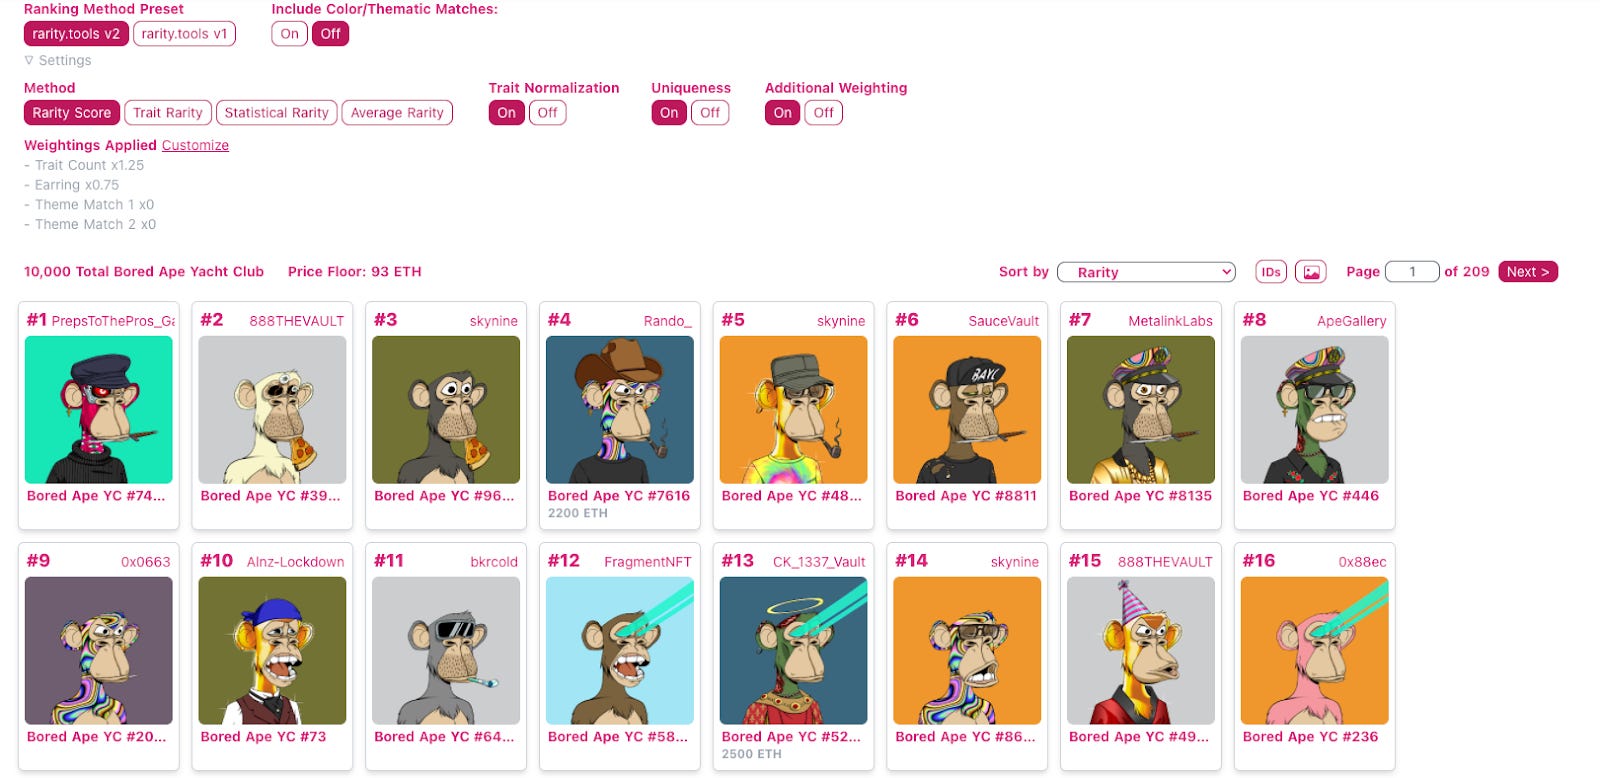Viewport: 1600px width, 778px height.
Task: Turn On Color/Thematic Matches
Action: coord(289,34)
